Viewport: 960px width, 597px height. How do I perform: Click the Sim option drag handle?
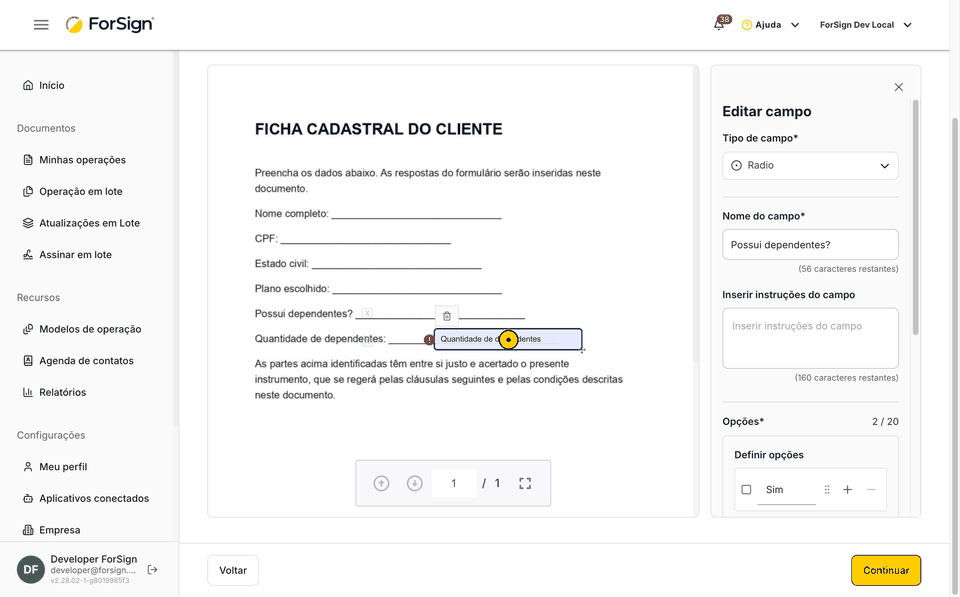827,490
